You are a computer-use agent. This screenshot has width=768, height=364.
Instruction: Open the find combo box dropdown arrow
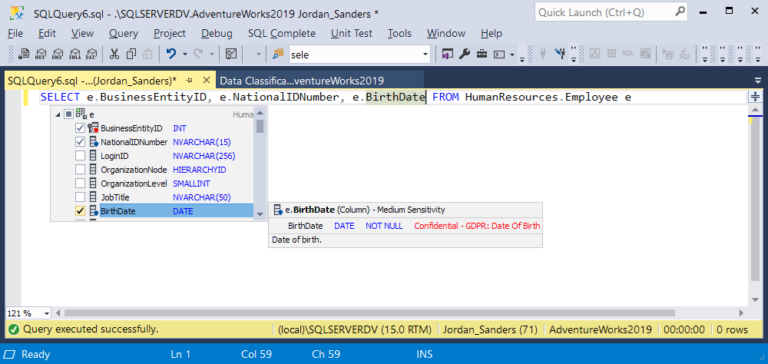tap(425, 54)
